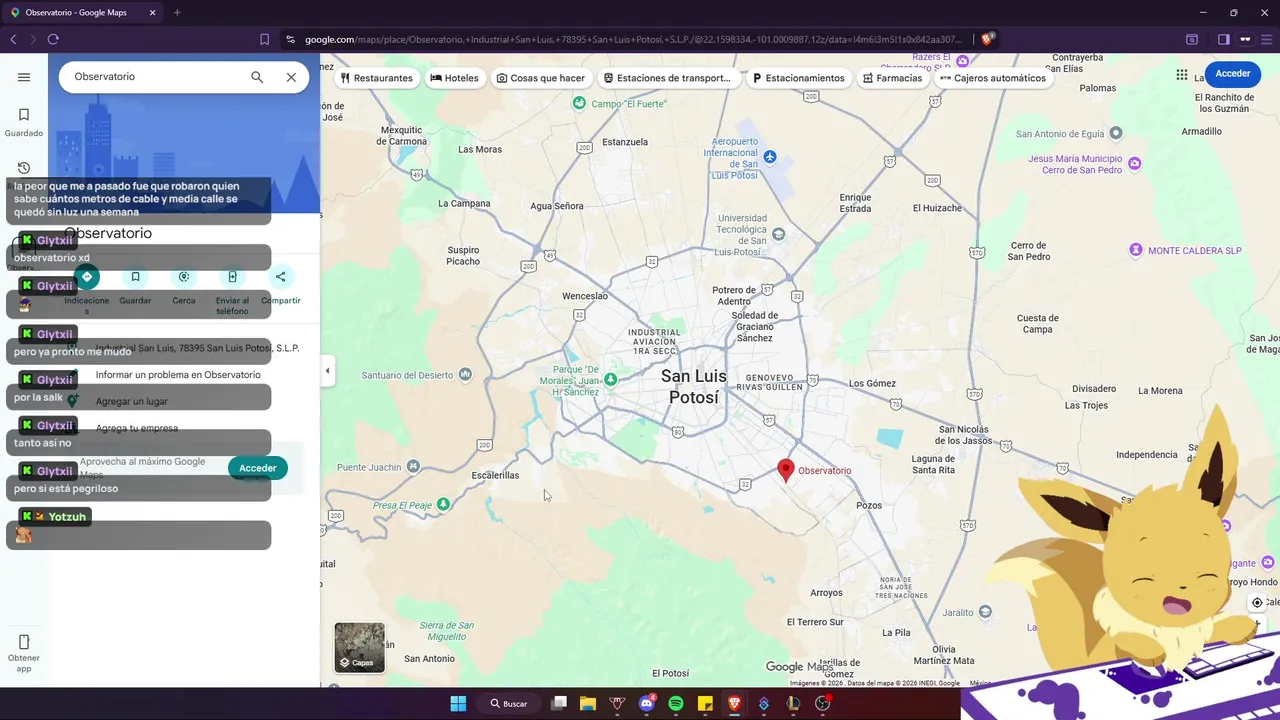Image resolution: width=1280 pixels, height=720 pixels.
Task: Select the Hoteles filter chip
Action: [x=454, y=78]
